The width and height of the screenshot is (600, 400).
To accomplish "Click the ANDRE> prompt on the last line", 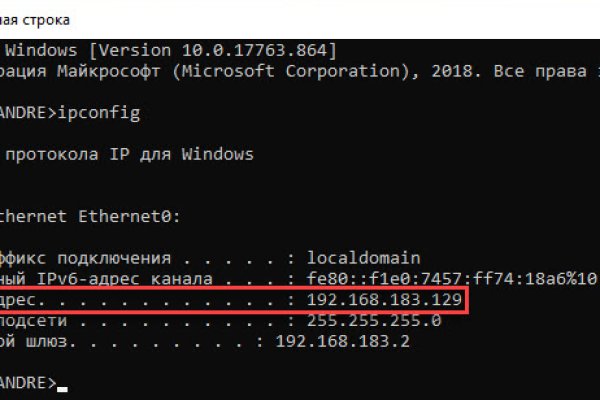I will click(26, 383).
